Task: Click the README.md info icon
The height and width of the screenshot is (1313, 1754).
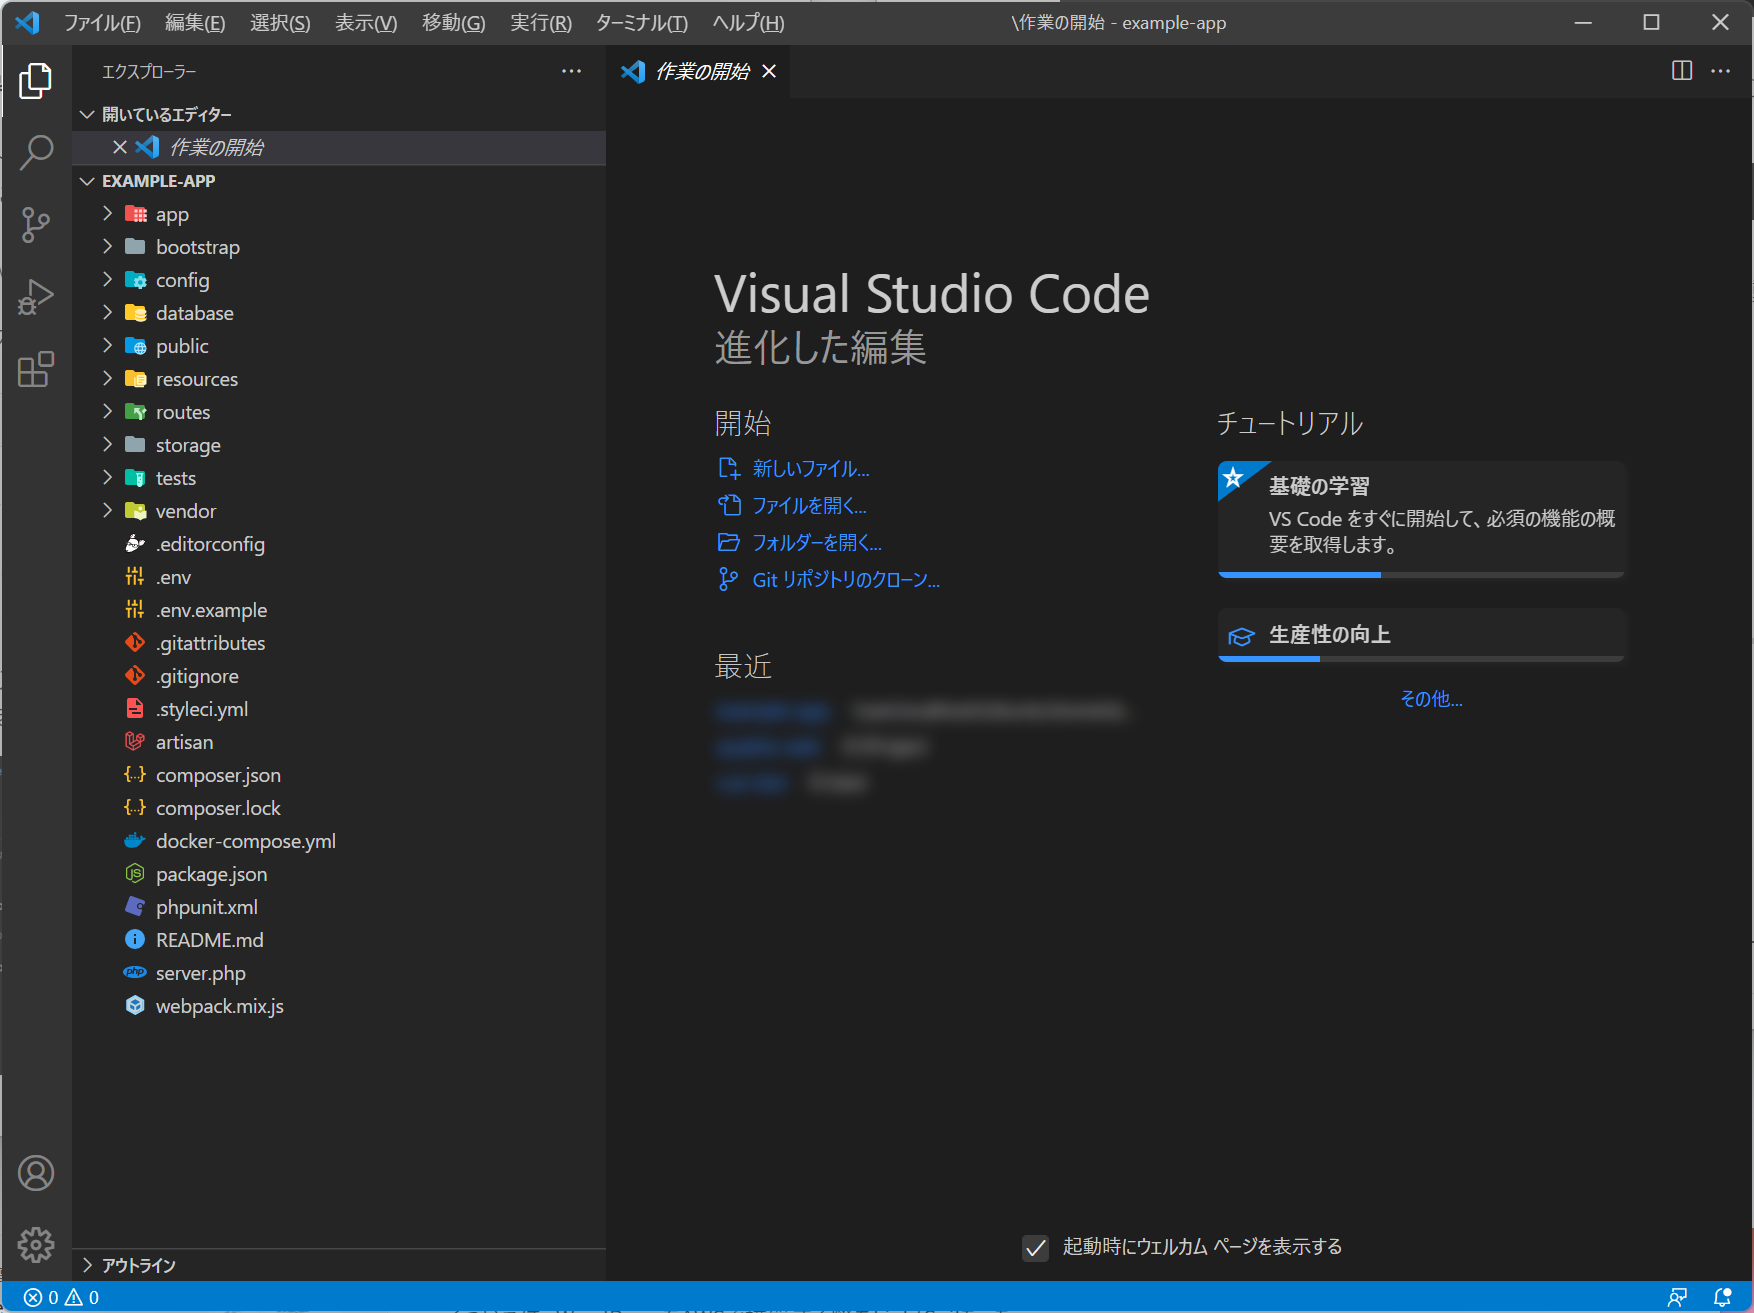Action: [135, 940]
